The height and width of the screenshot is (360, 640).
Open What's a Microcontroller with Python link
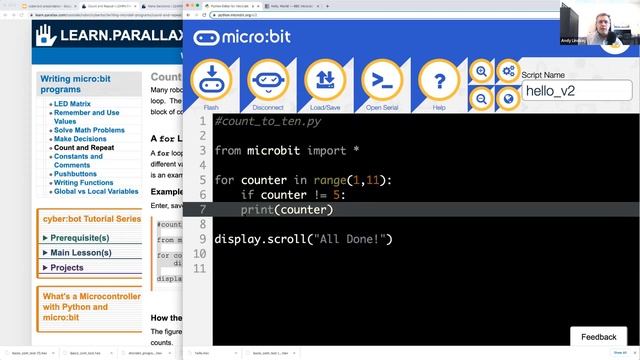tap(91, 307)
